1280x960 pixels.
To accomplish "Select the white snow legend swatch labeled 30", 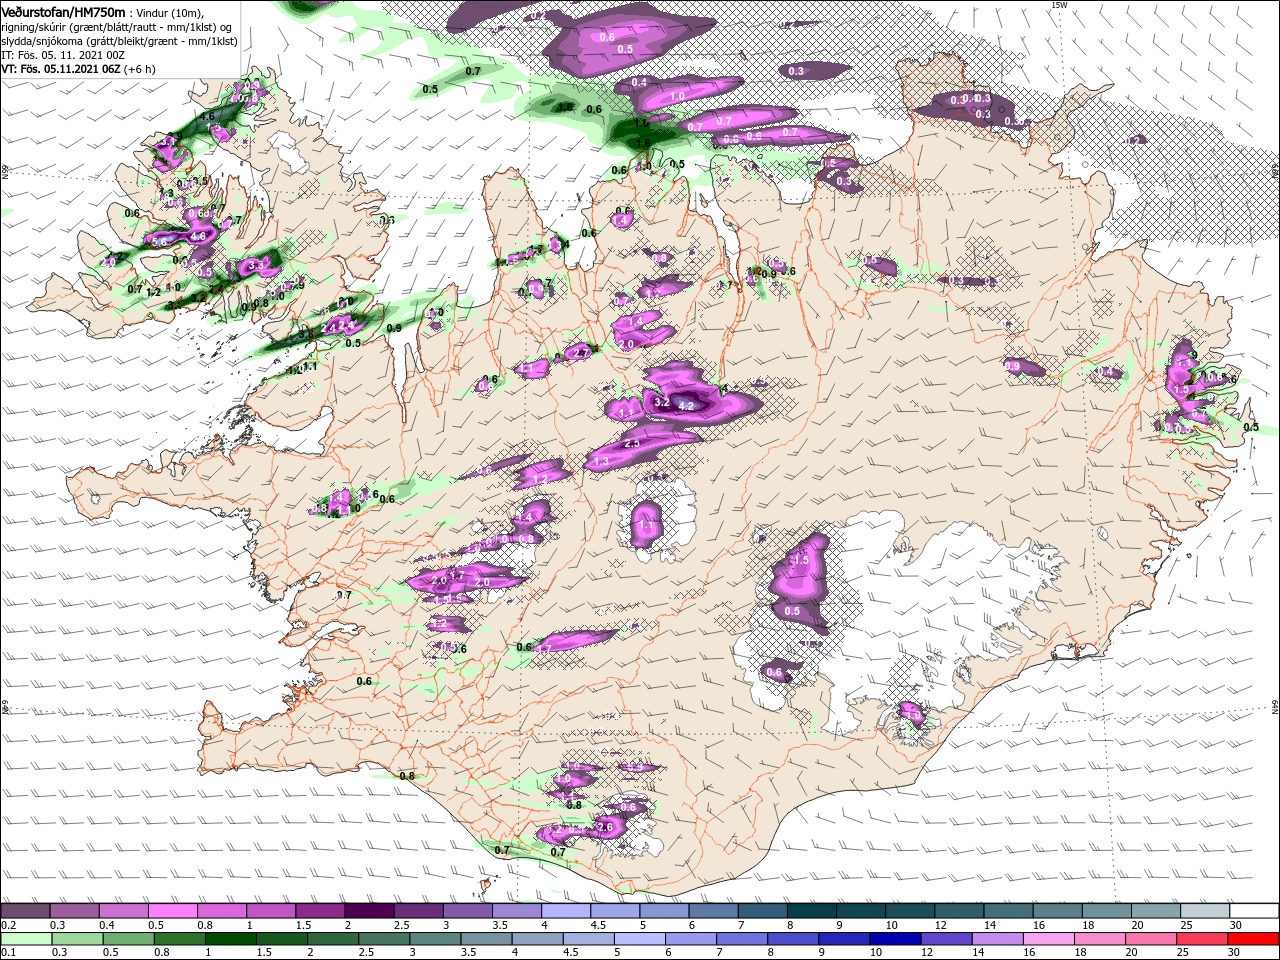I will pyautogui.click(x=1254, y=911).
